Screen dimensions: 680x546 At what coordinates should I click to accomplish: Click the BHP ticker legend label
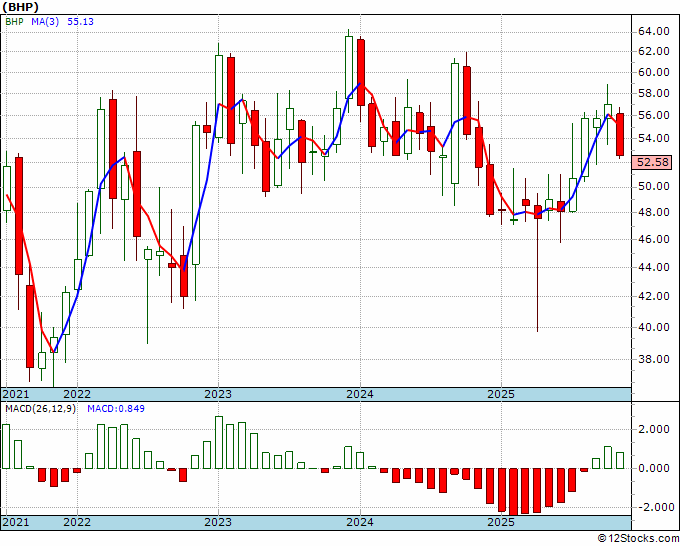pyautogui.click(x=14, y=22)
